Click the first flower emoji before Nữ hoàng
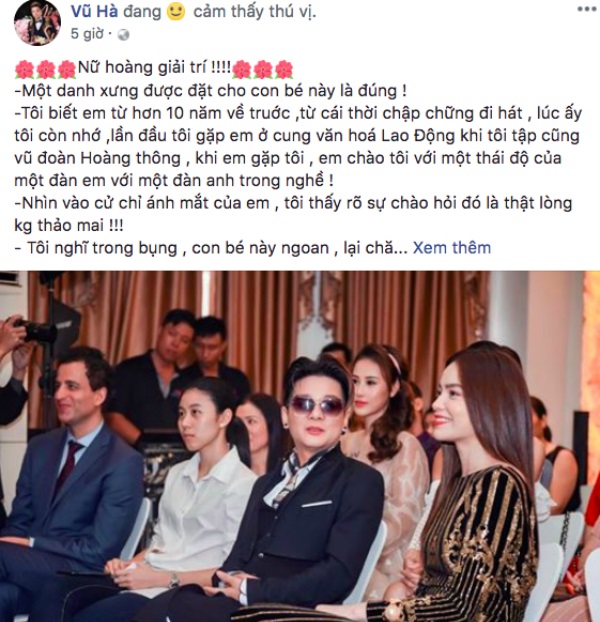 pyautogui.click(x=24, y=69)
